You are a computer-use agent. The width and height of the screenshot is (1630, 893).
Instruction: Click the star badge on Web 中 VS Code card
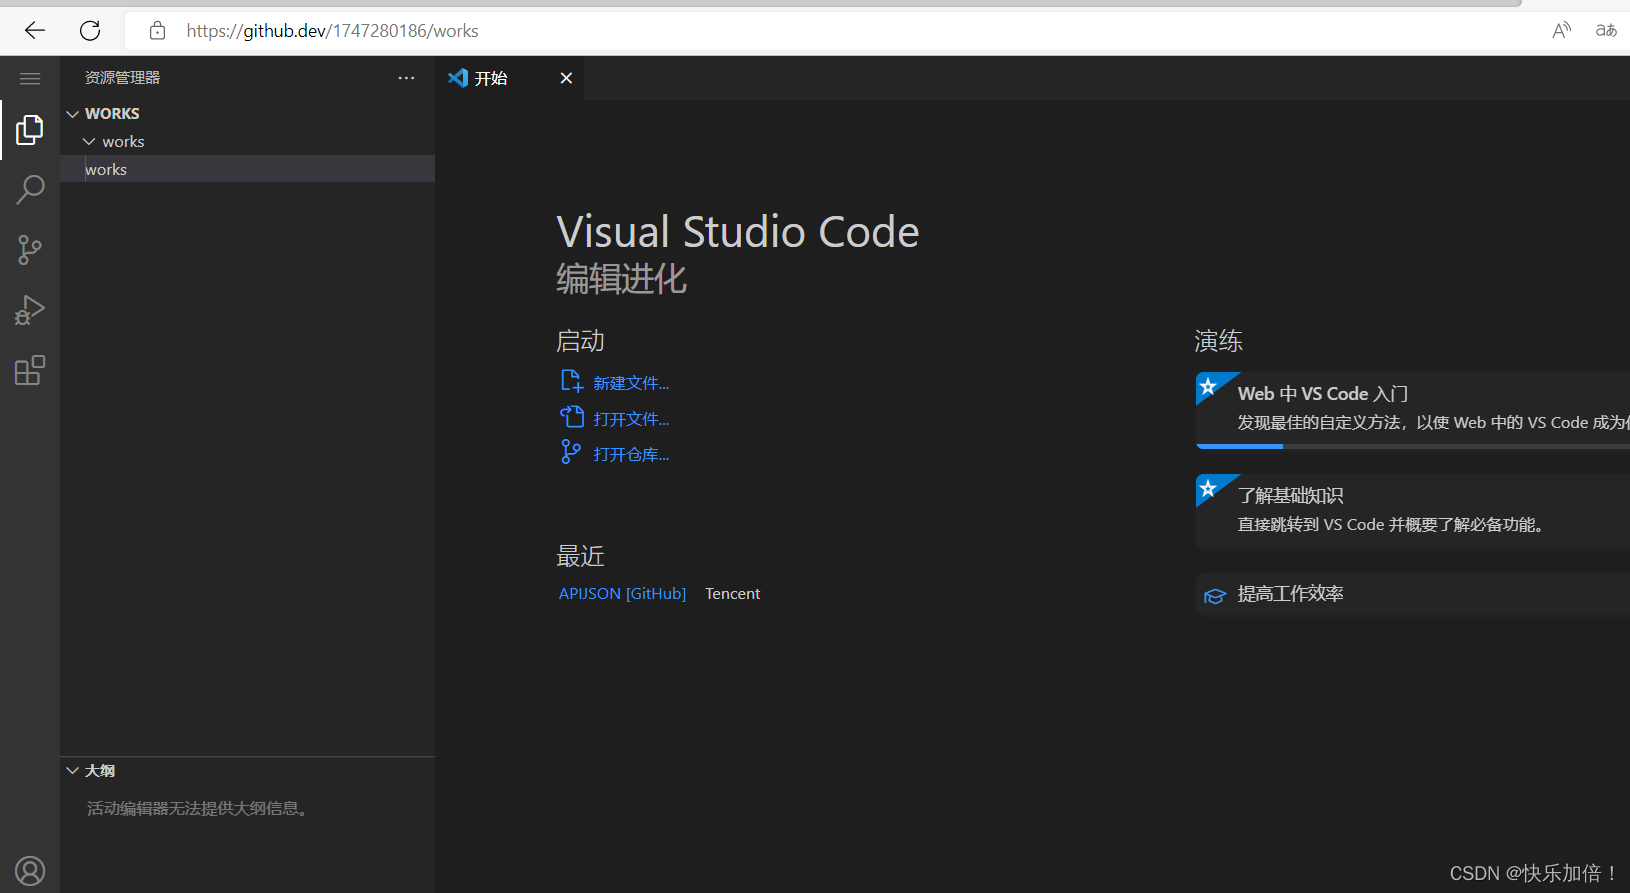click(1208, 386)
